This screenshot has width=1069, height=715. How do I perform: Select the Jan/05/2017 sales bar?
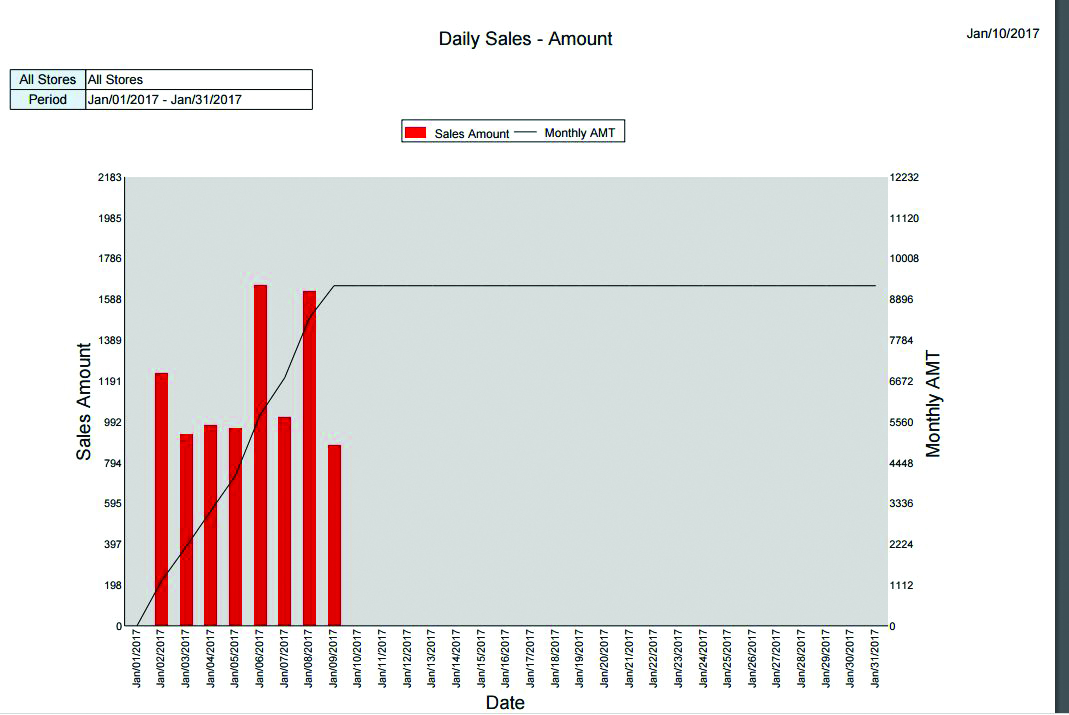click(x=235, y=526)
